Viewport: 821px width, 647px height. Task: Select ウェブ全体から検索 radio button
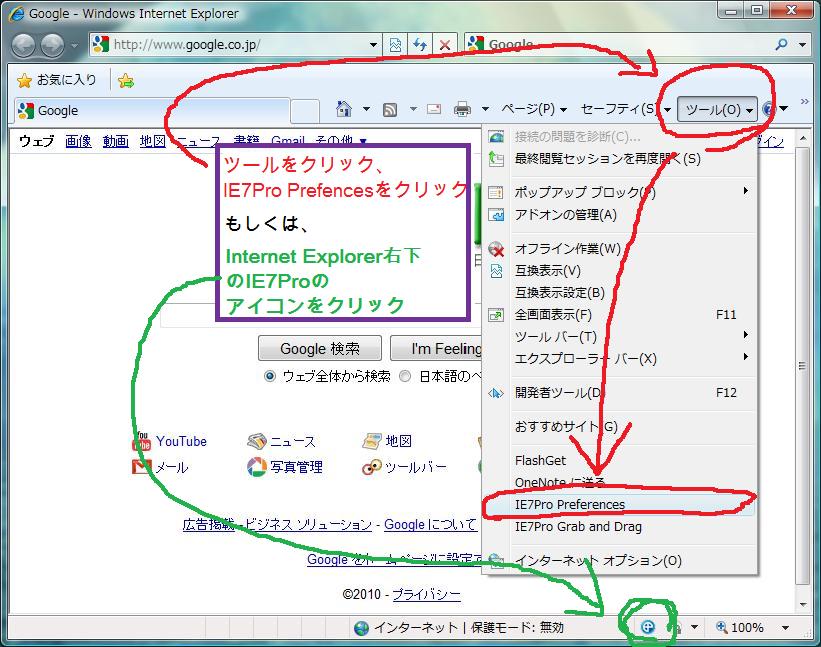coord(270,376)
